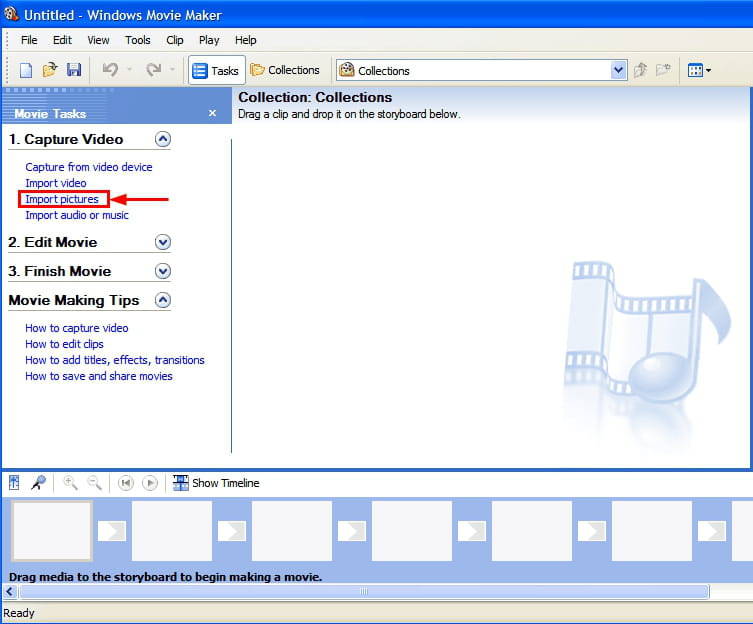Viewport: 753px width, 624px height.
Task: Save project with the floppy disk icon
Action: 74,70
